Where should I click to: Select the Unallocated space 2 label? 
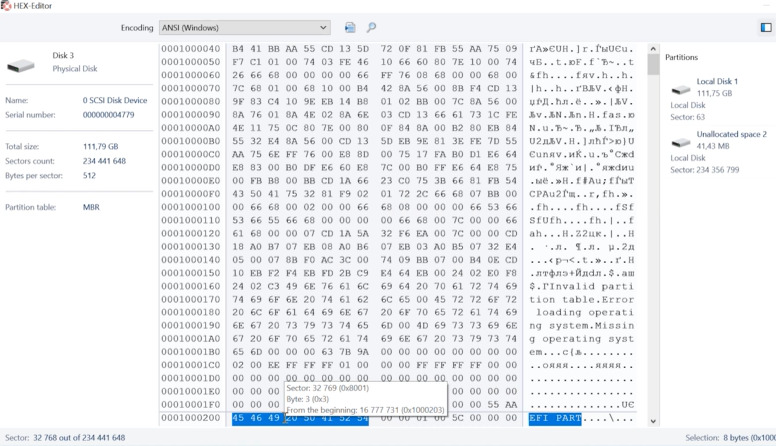click(731, 134)
